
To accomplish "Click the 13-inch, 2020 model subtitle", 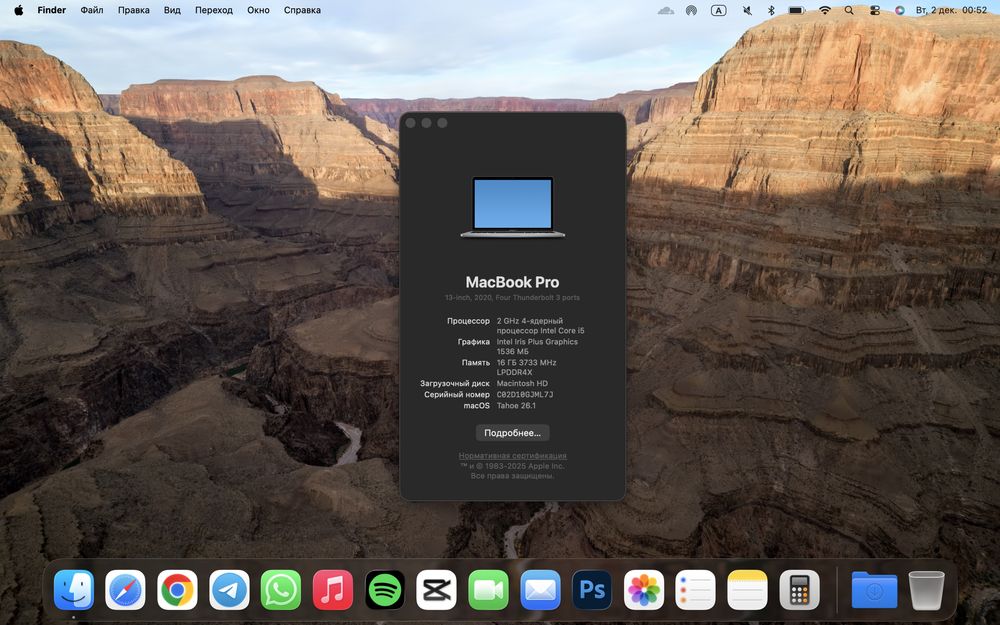I will (x=512, y=297).
